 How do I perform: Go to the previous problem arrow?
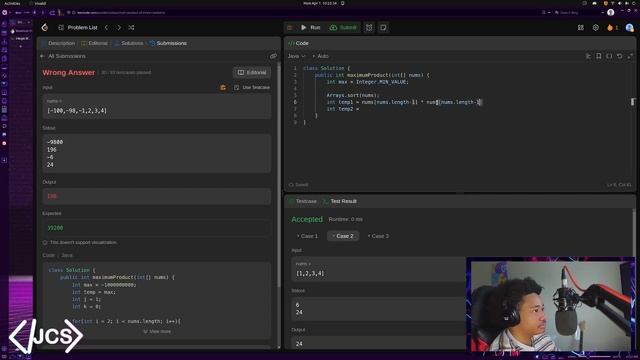(107, 27)
